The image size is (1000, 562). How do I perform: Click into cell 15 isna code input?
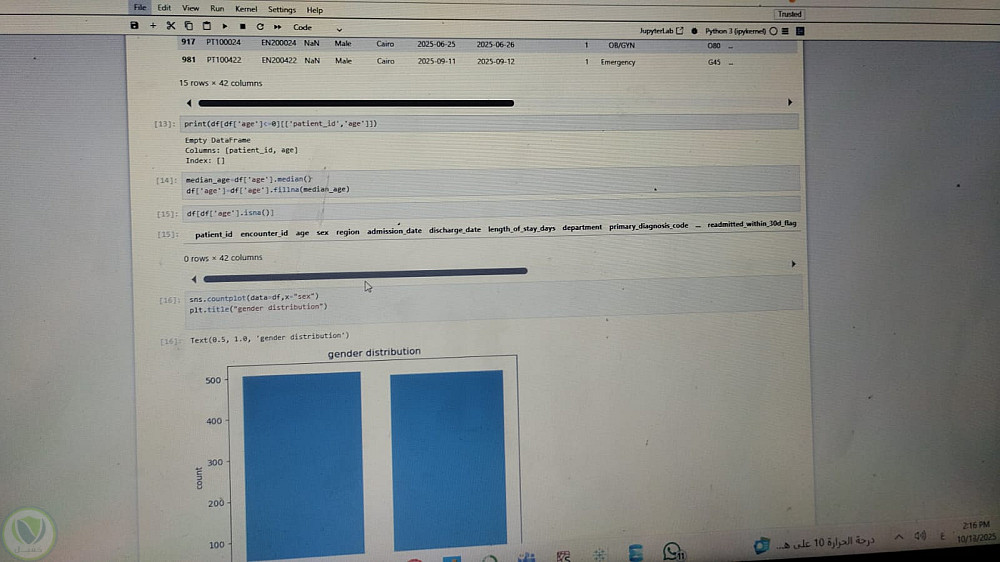click(x=491, y=209)
